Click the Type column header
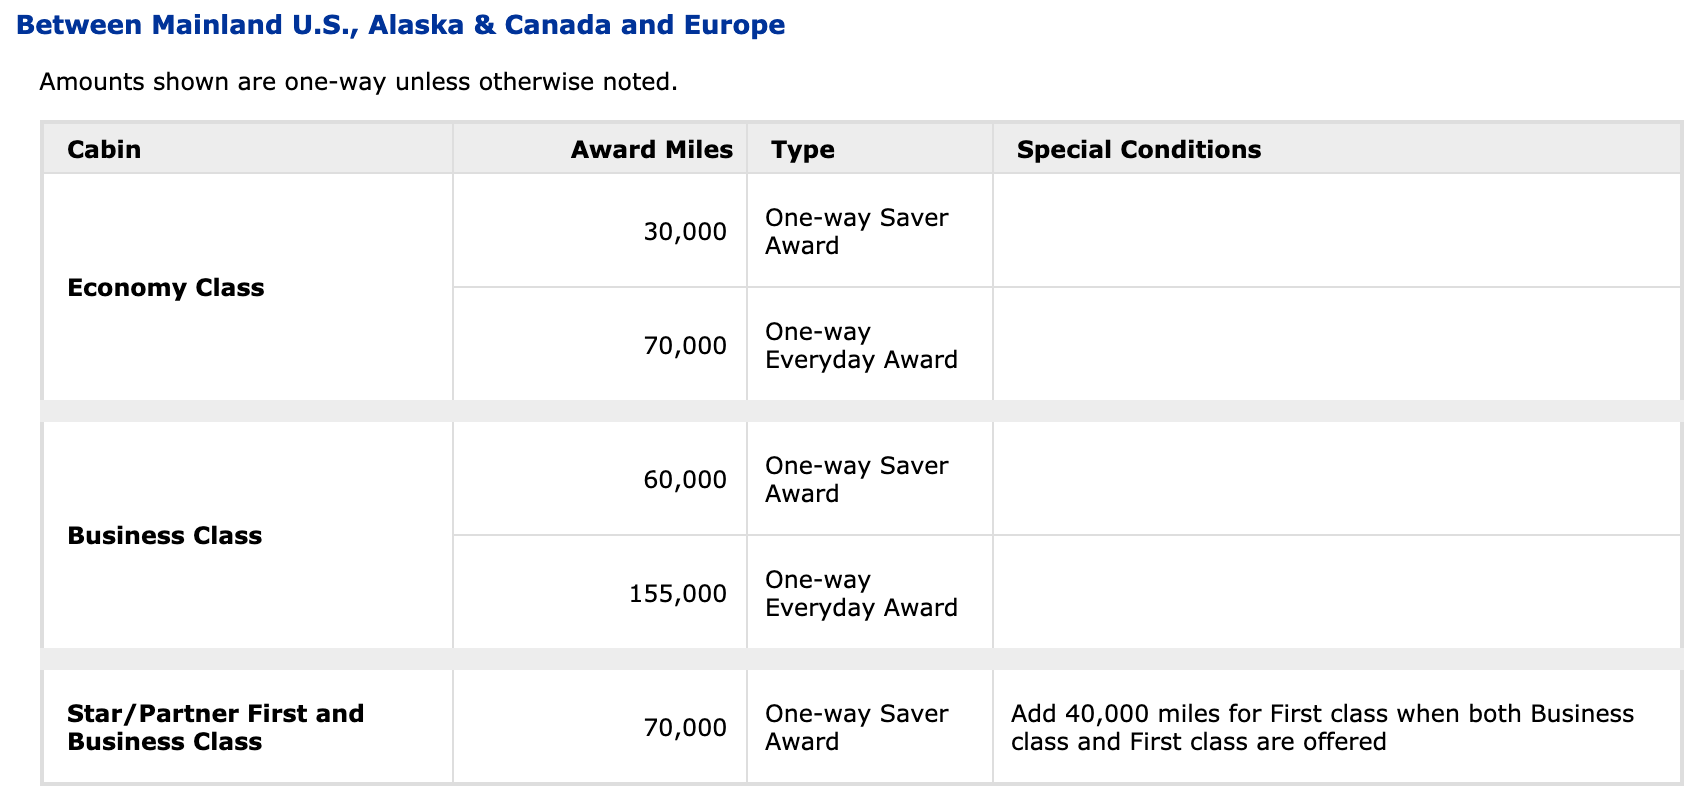Screen dimensions: 1696x798 point(802,150)
